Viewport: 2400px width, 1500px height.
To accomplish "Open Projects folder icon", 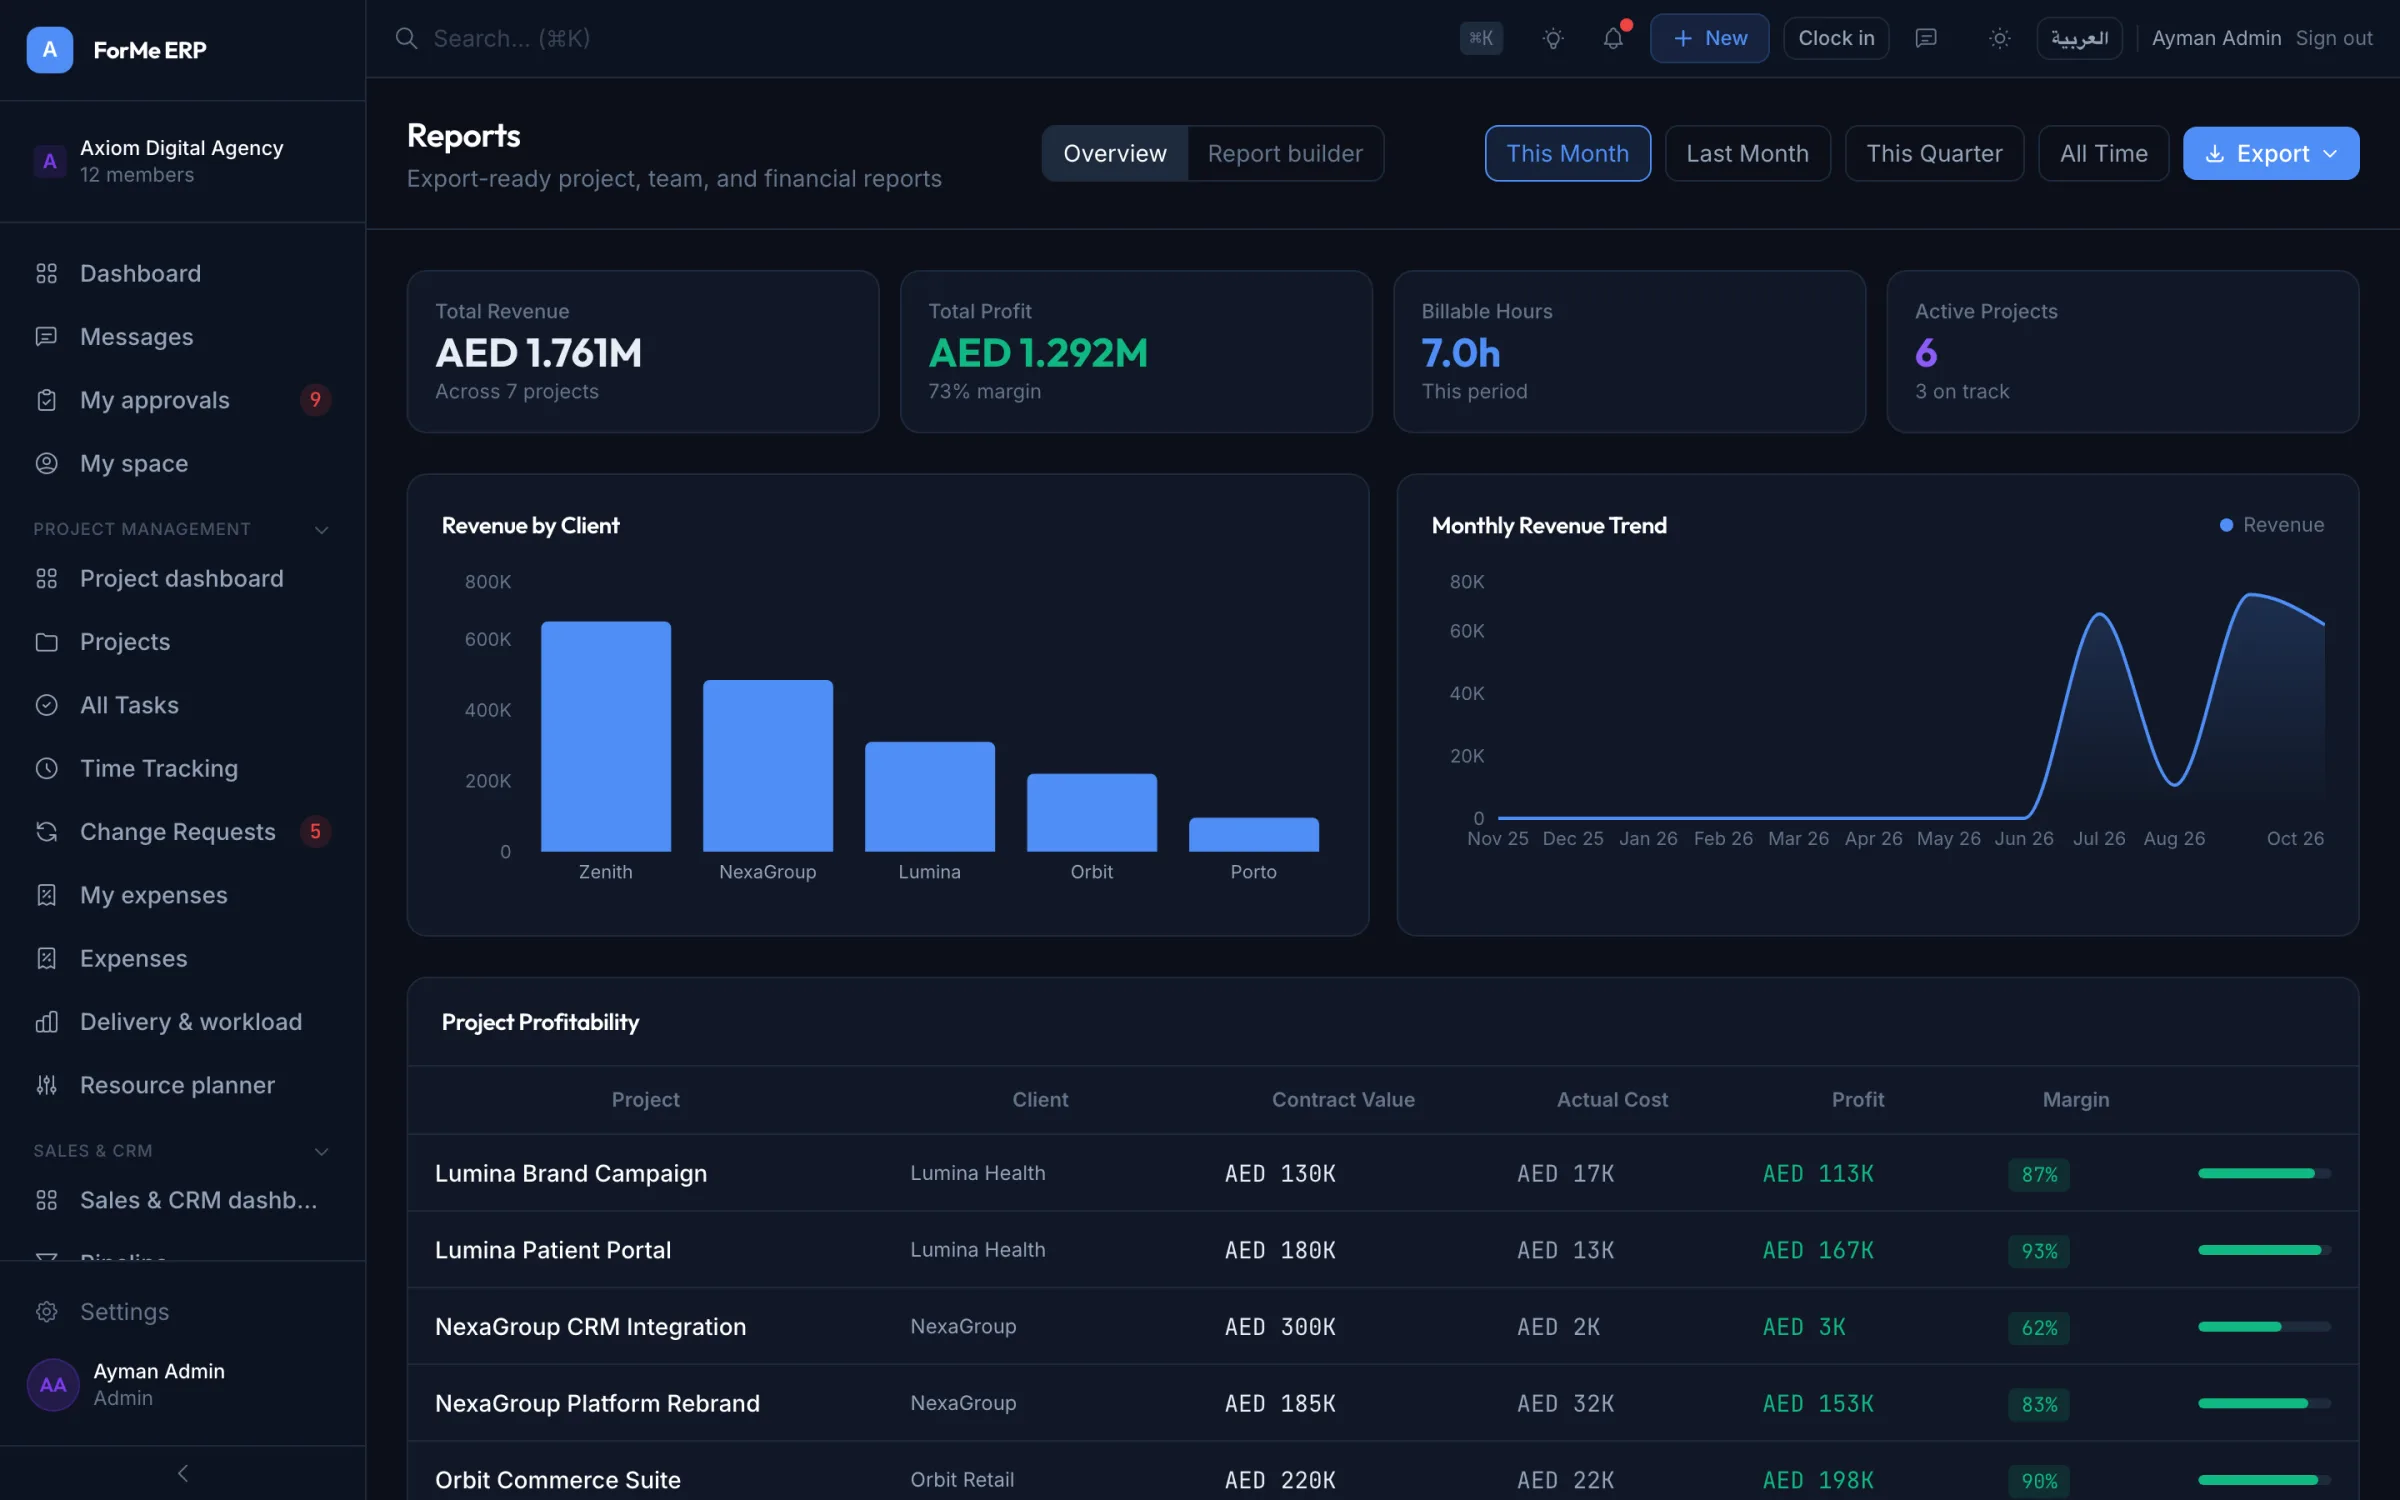I will (x=46, y=641).
